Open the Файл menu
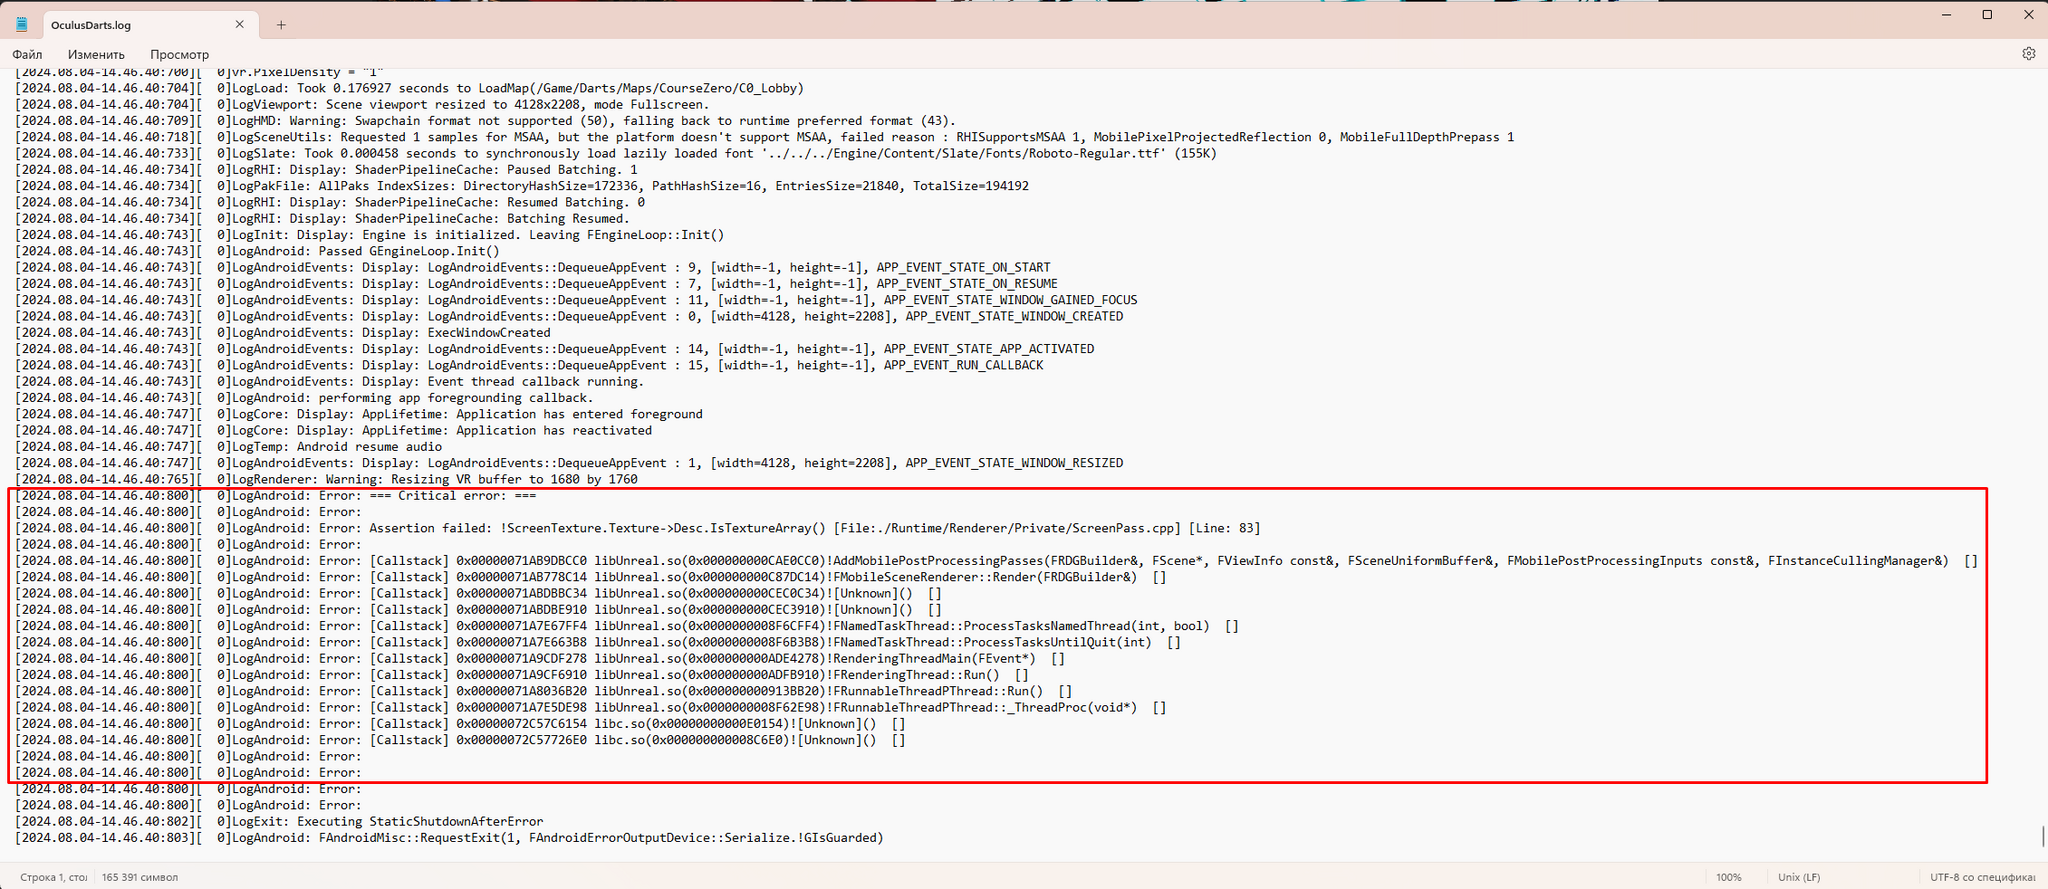 coord(27,54)
